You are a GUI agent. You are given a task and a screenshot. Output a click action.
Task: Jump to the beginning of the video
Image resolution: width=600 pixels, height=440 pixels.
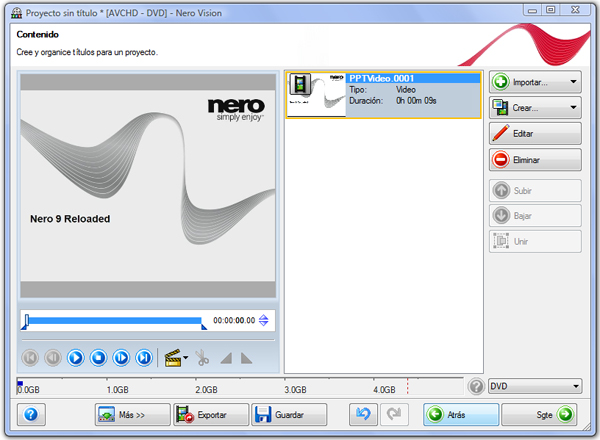click(x=30, y=358)
